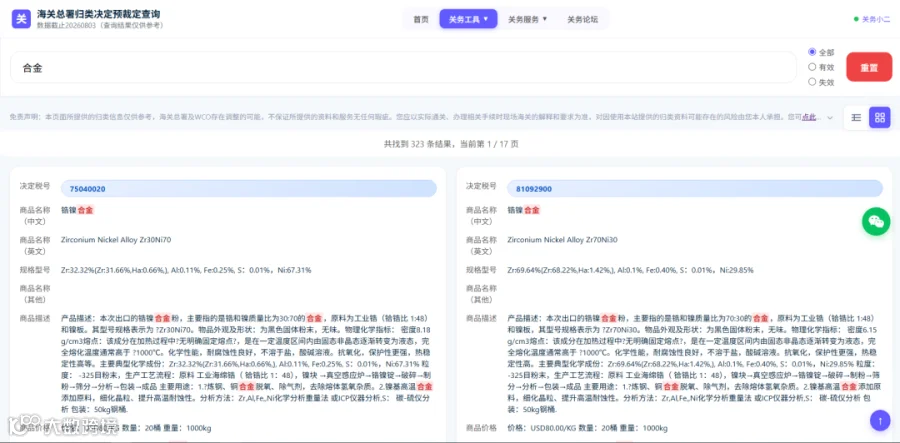The height and width of the screenshot is (443, 900).
Task: Click the tariff code 81092900
Action: [x=695, y=188]
